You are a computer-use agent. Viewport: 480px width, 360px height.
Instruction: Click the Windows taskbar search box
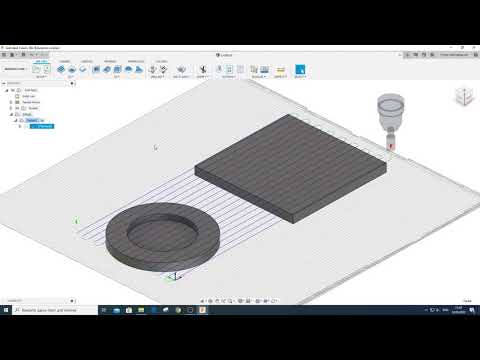55,310
